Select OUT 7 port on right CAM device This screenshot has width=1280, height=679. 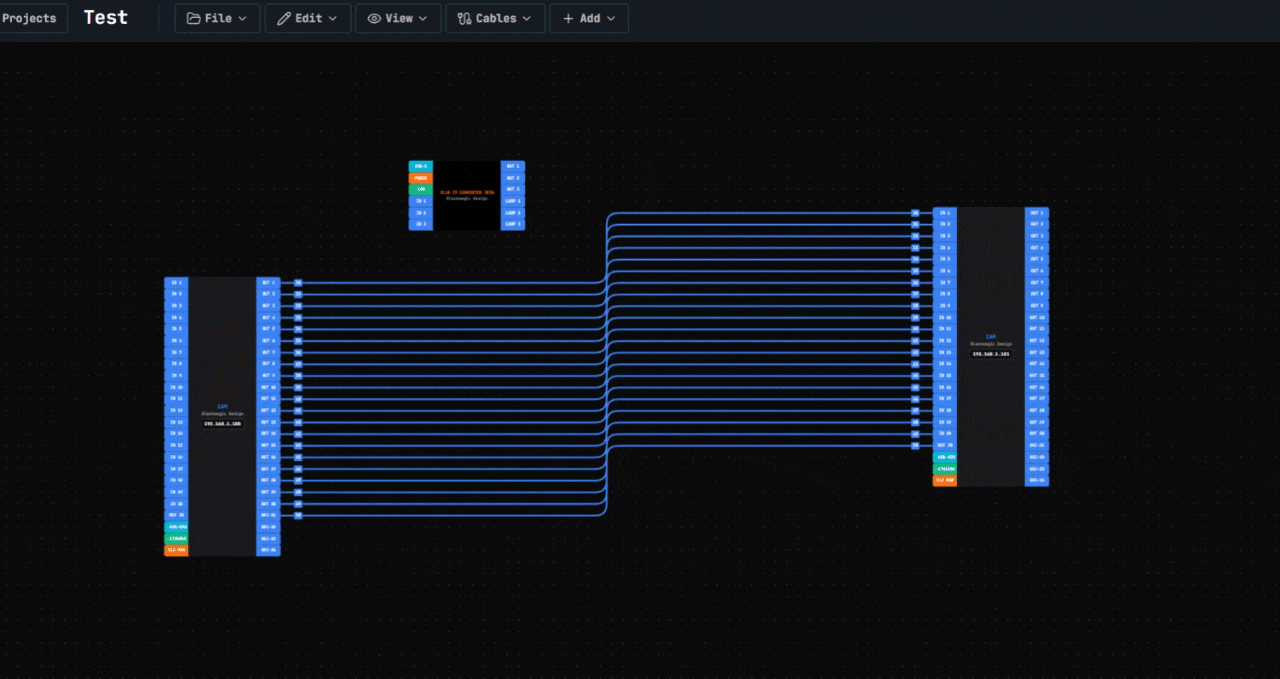pyautogui.click(x=1037, y=283)
